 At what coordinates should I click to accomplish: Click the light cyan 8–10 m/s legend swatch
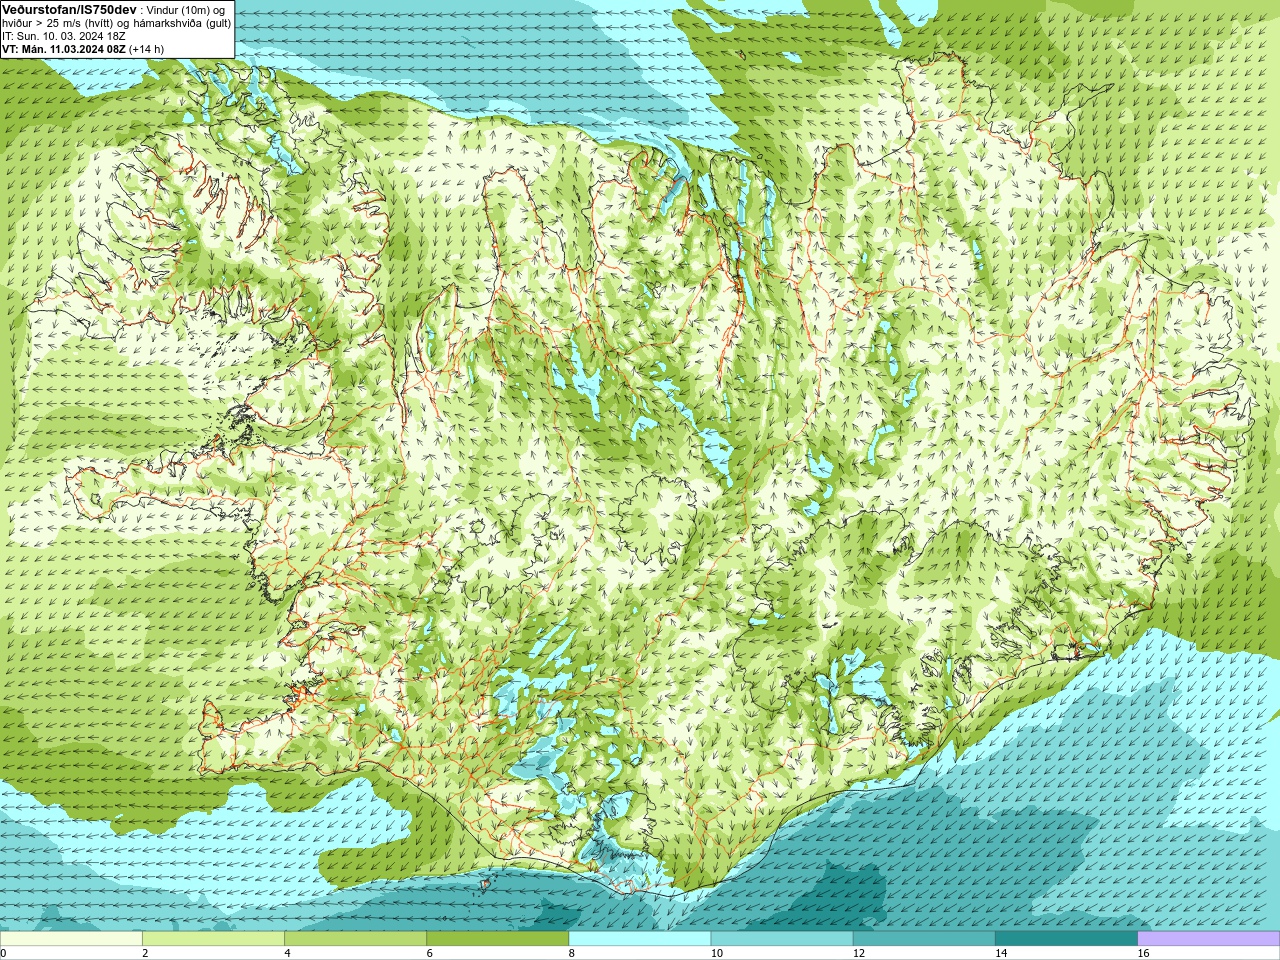click(640, 938)
